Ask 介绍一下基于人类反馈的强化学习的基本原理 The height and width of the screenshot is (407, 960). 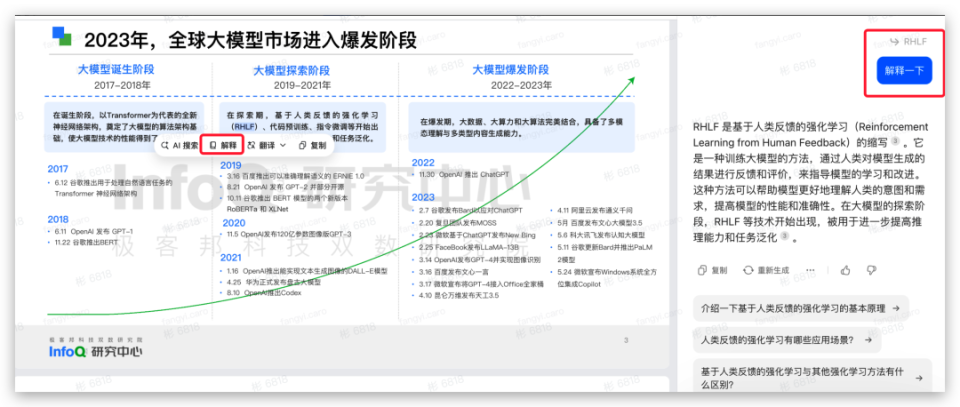(801, 308)
